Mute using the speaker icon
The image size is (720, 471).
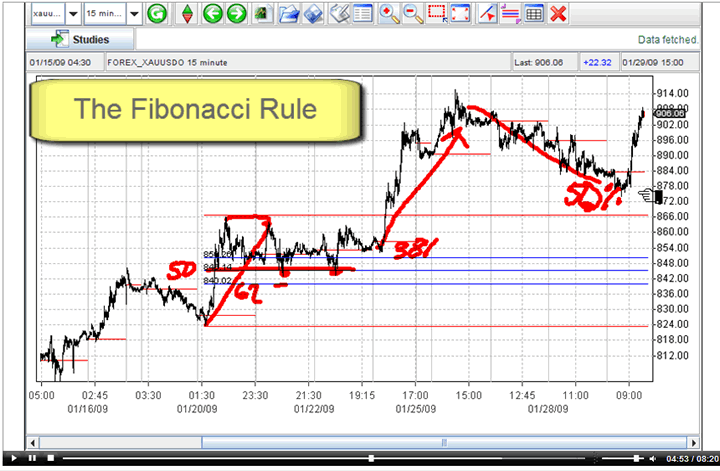[x=652, y=459]
